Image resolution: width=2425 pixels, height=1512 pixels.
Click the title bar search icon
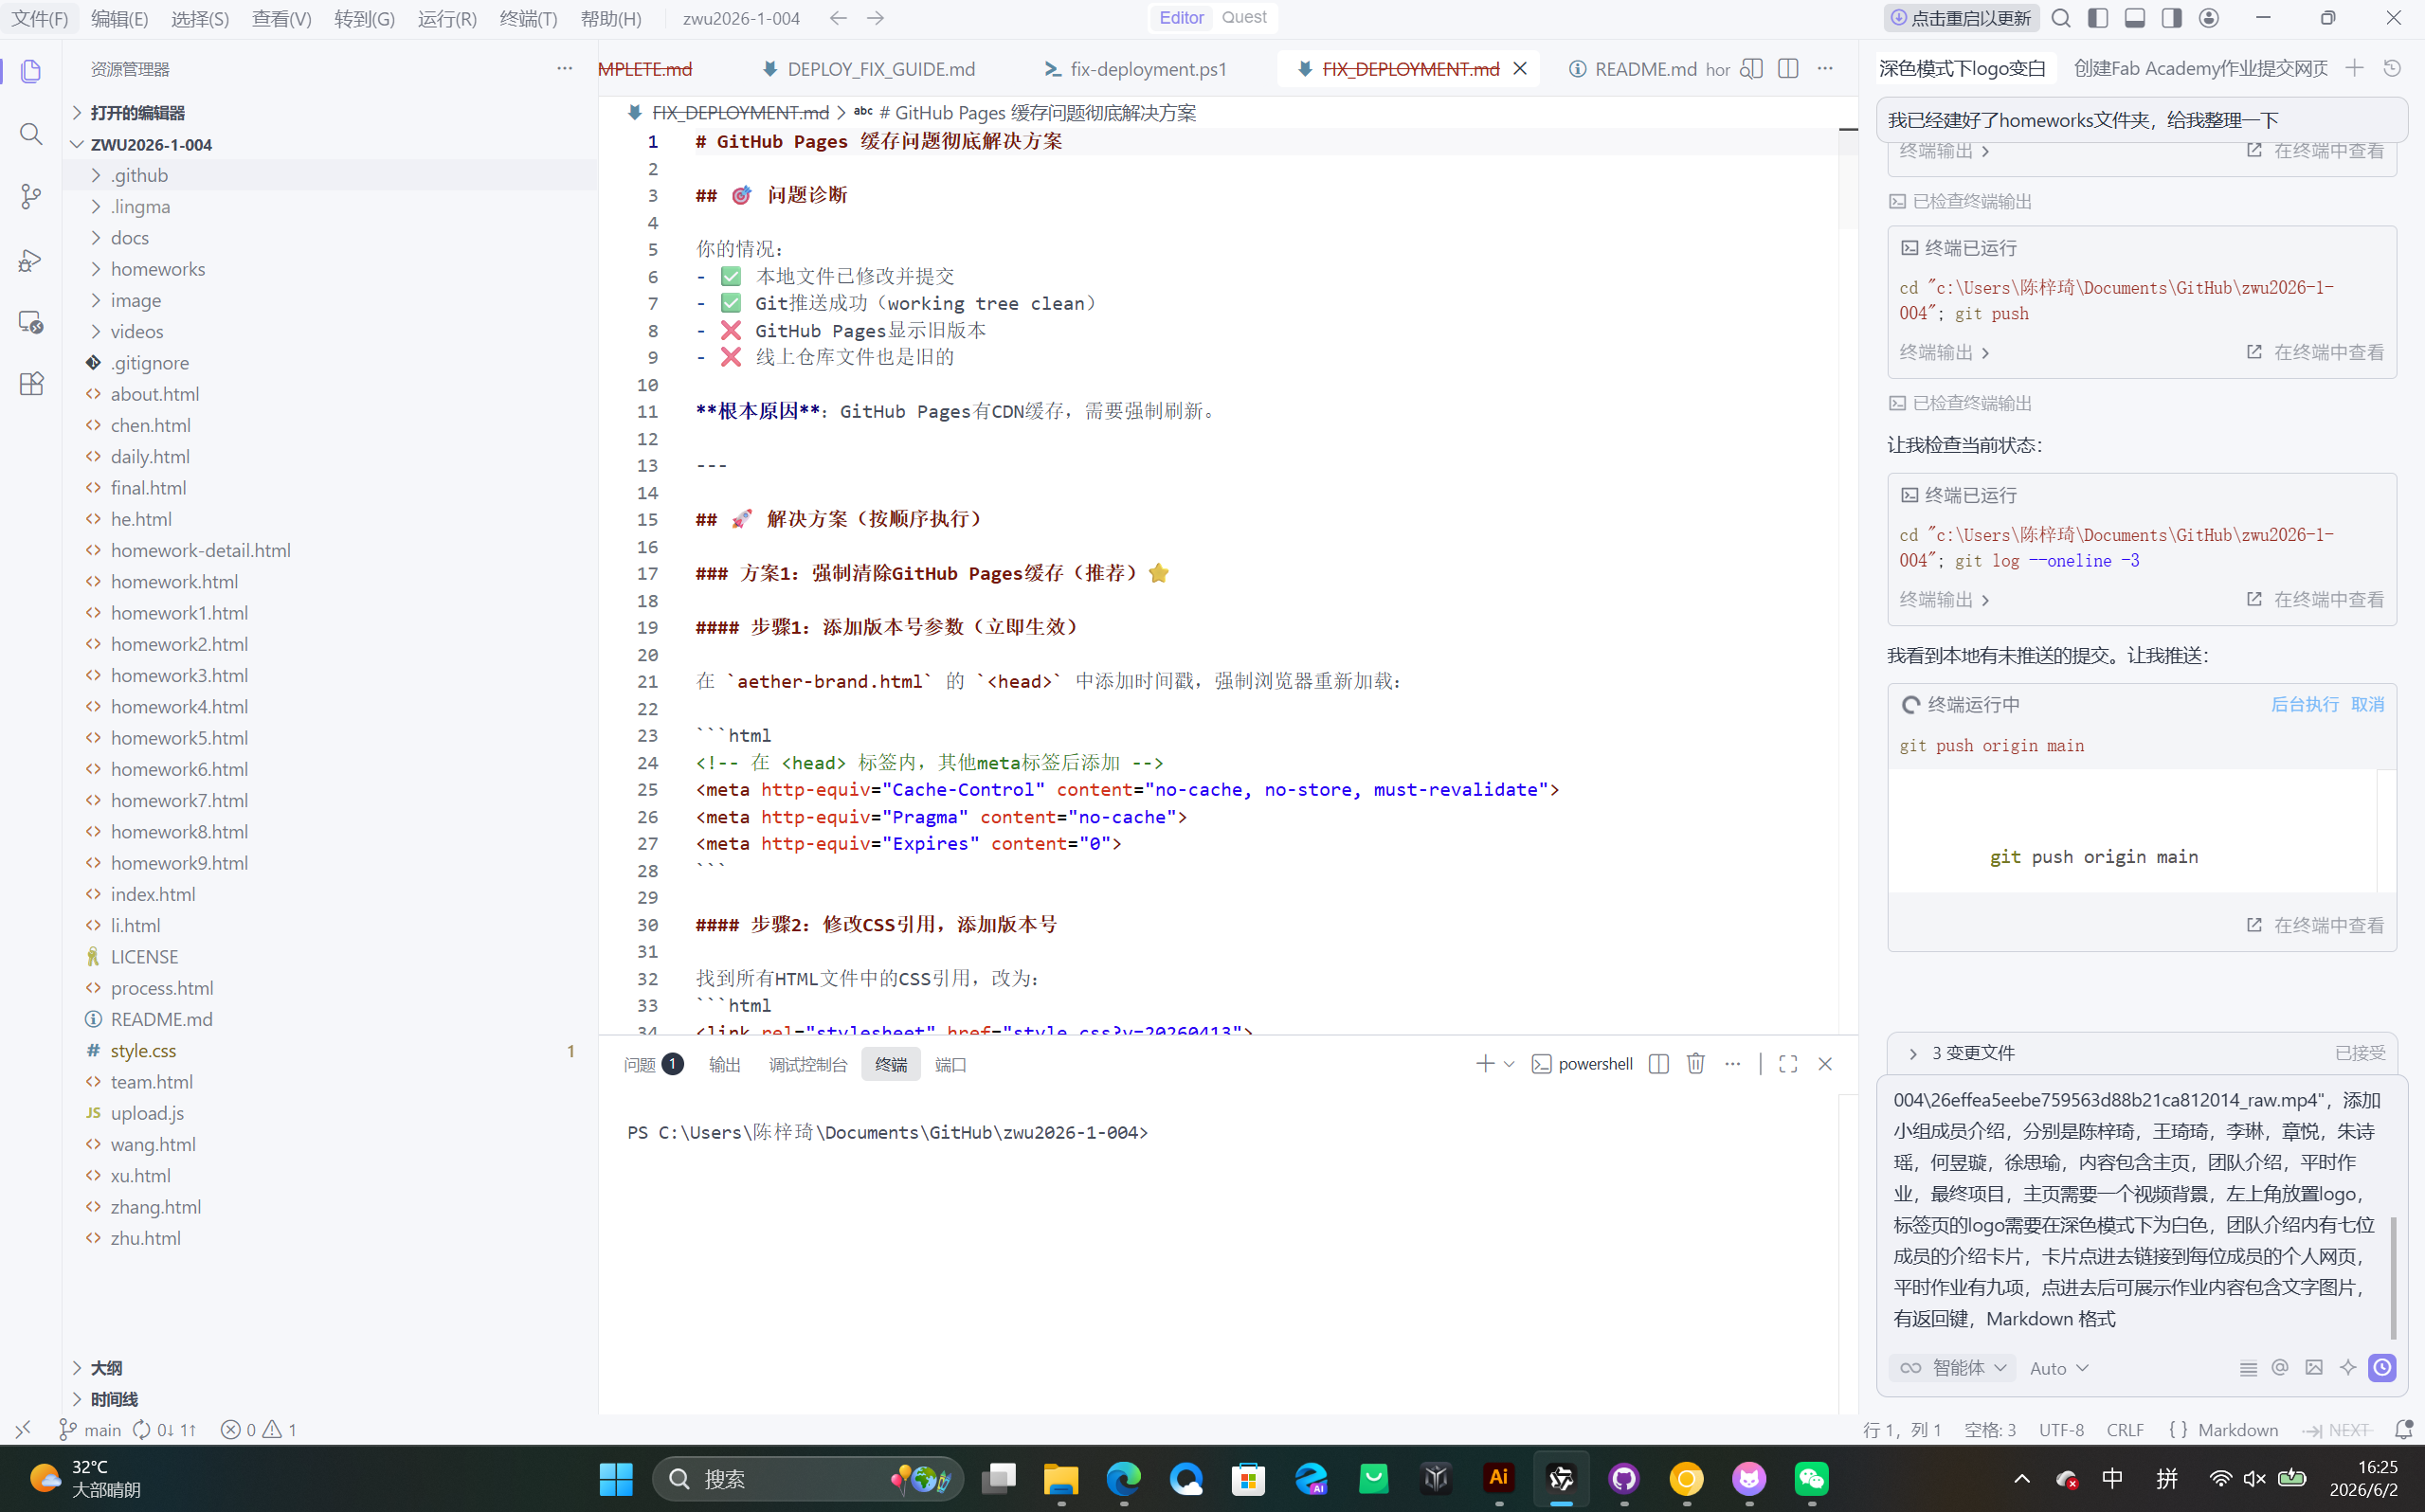2061,18
